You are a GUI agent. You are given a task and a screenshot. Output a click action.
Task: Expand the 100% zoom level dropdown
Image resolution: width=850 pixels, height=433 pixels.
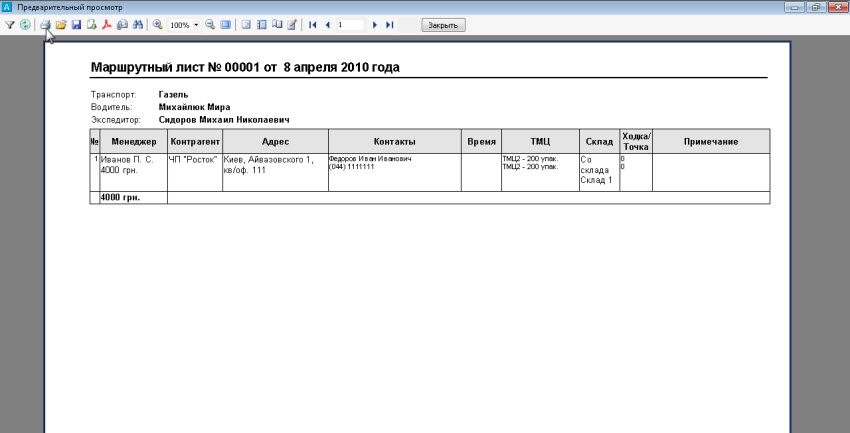(x=196, y=24)
